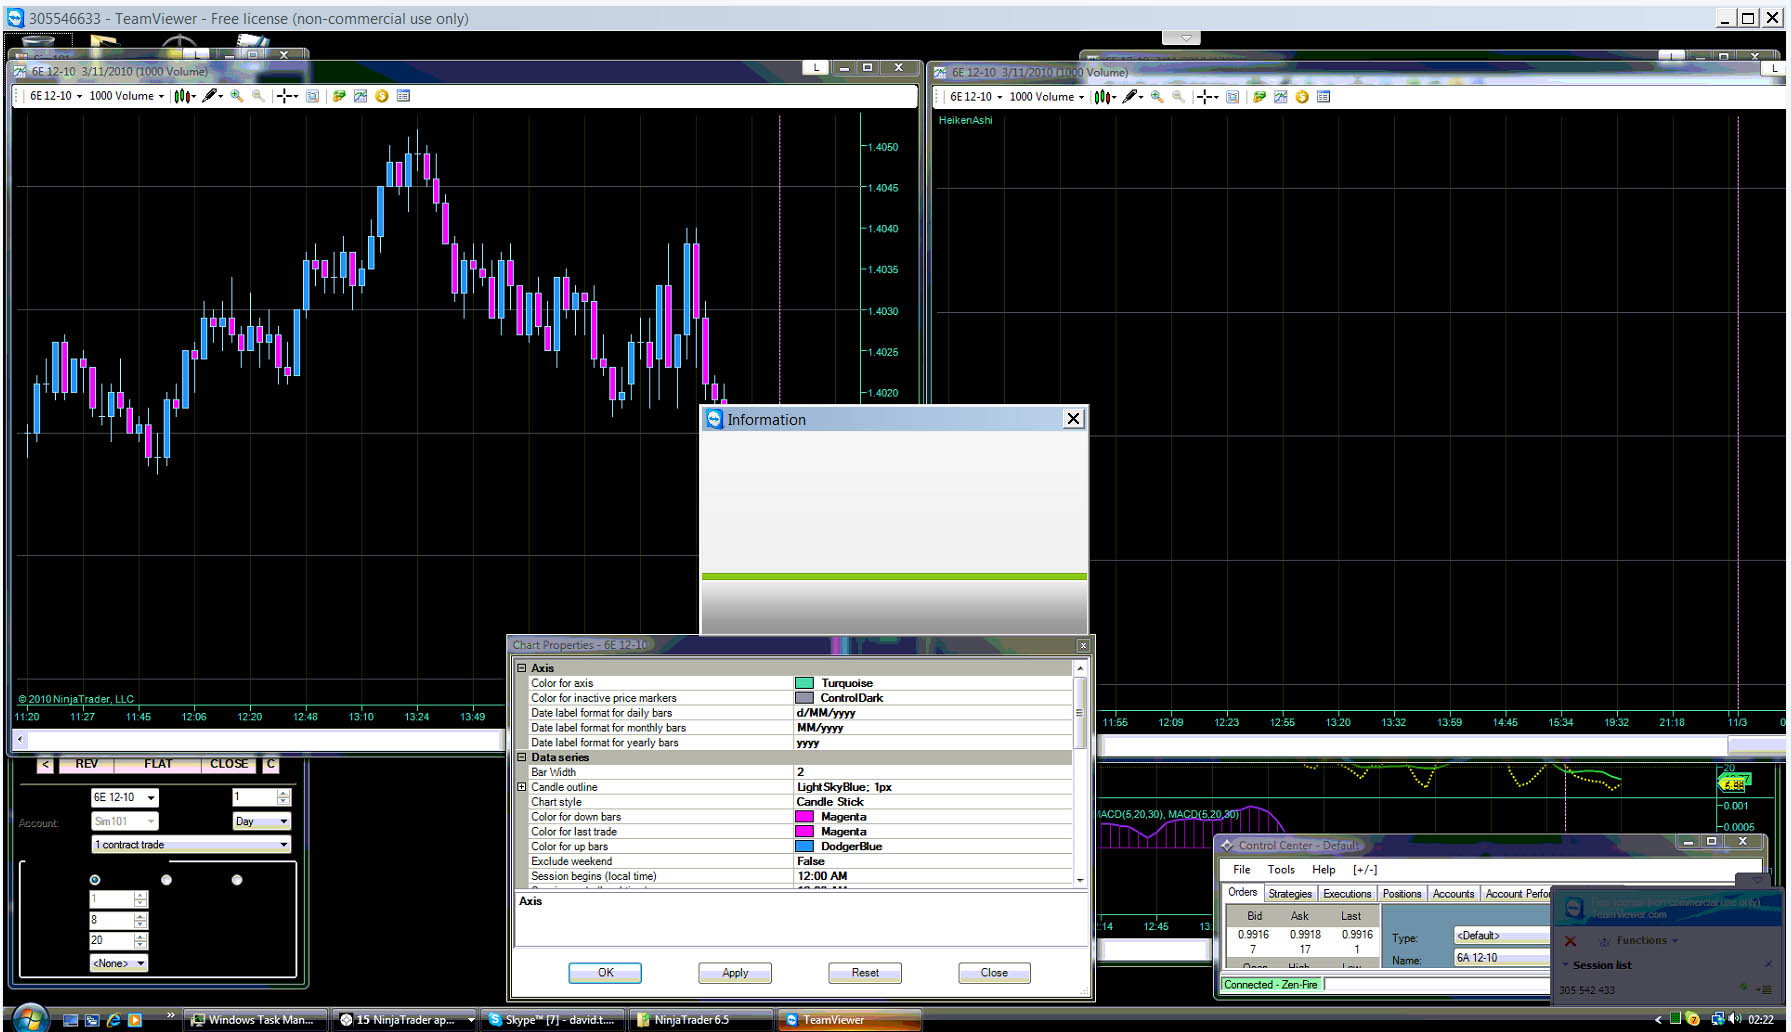Click Reset in Chart Properties dialog
The width and height of the screenshot is (1791, 1032).
(x=865, y=973)
